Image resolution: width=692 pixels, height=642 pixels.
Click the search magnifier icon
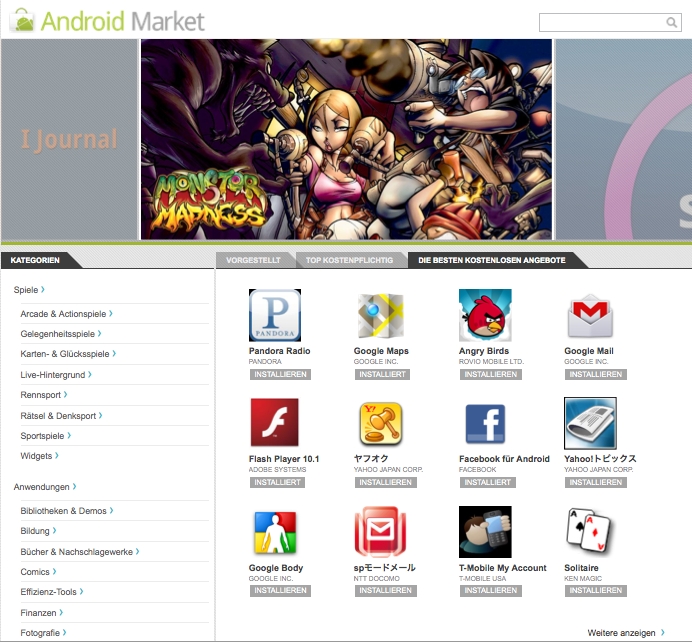[671, 22]
